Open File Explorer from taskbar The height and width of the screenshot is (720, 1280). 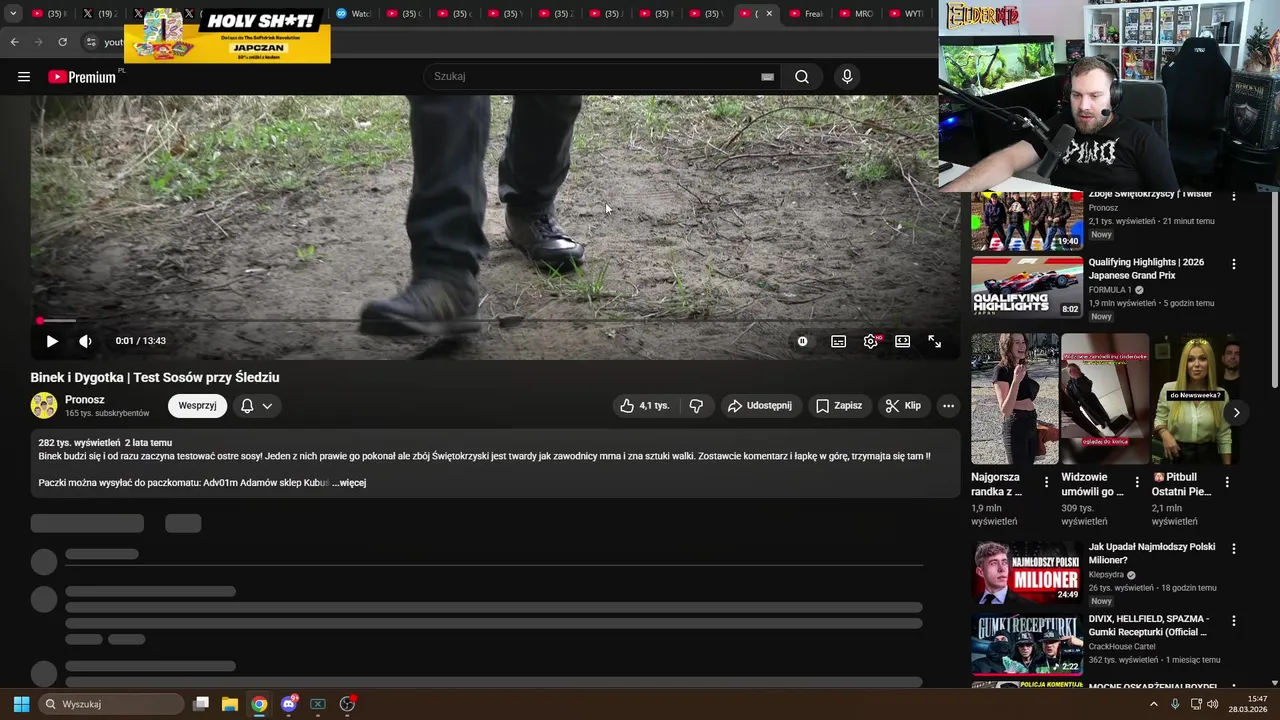(x=229, y=704)
